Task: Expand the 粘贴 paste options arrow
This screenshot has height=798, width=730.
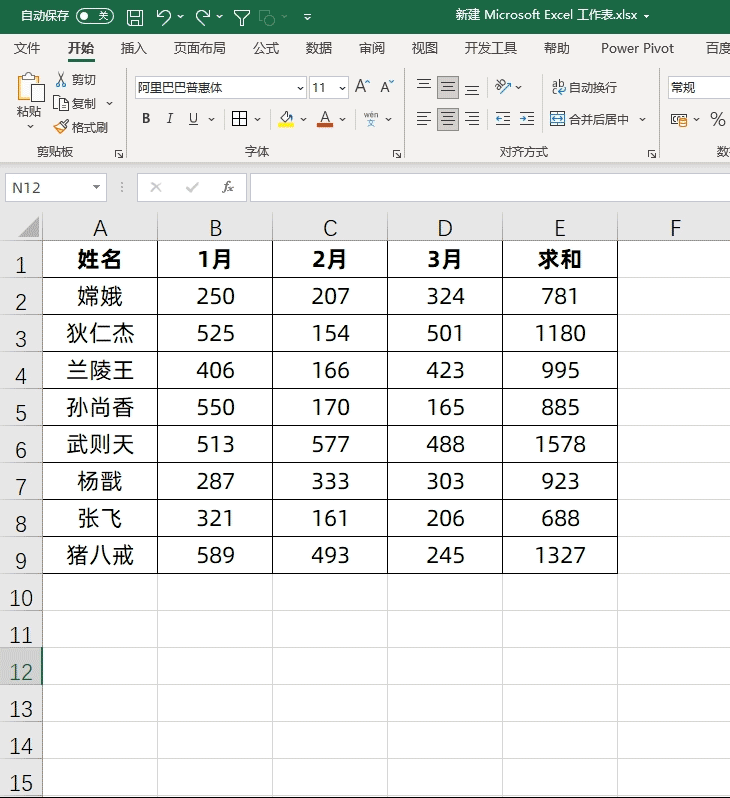Action: [30, 127]
